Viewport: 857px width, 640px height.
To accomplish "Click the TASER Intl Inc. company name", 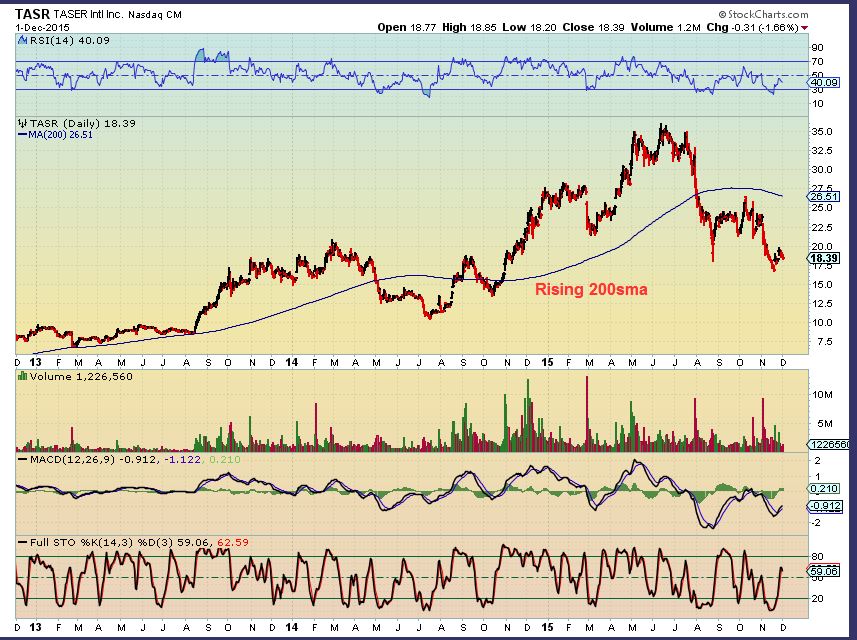I will pyautogui.click(x=88, y=15).
